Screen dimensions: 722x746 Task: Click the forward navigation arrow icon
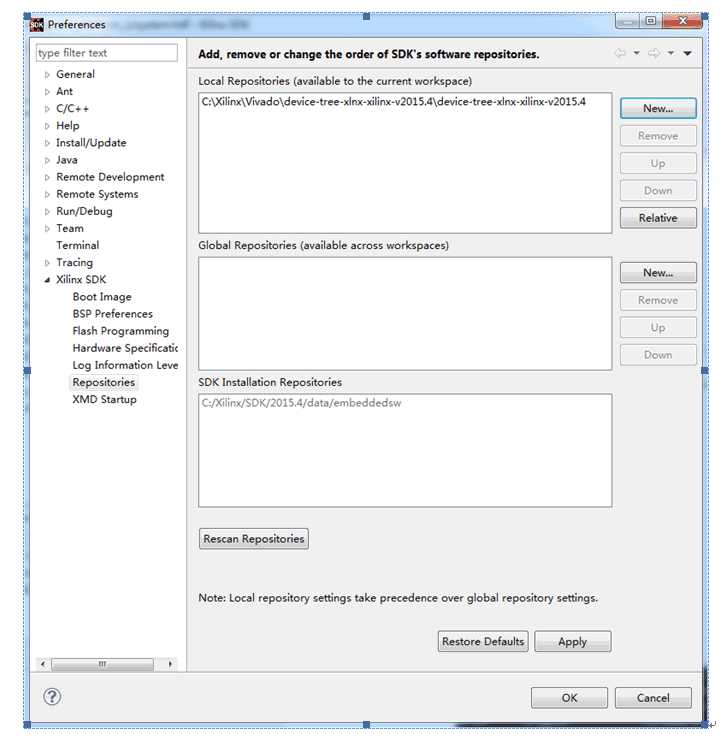click(x=654, y=53)
